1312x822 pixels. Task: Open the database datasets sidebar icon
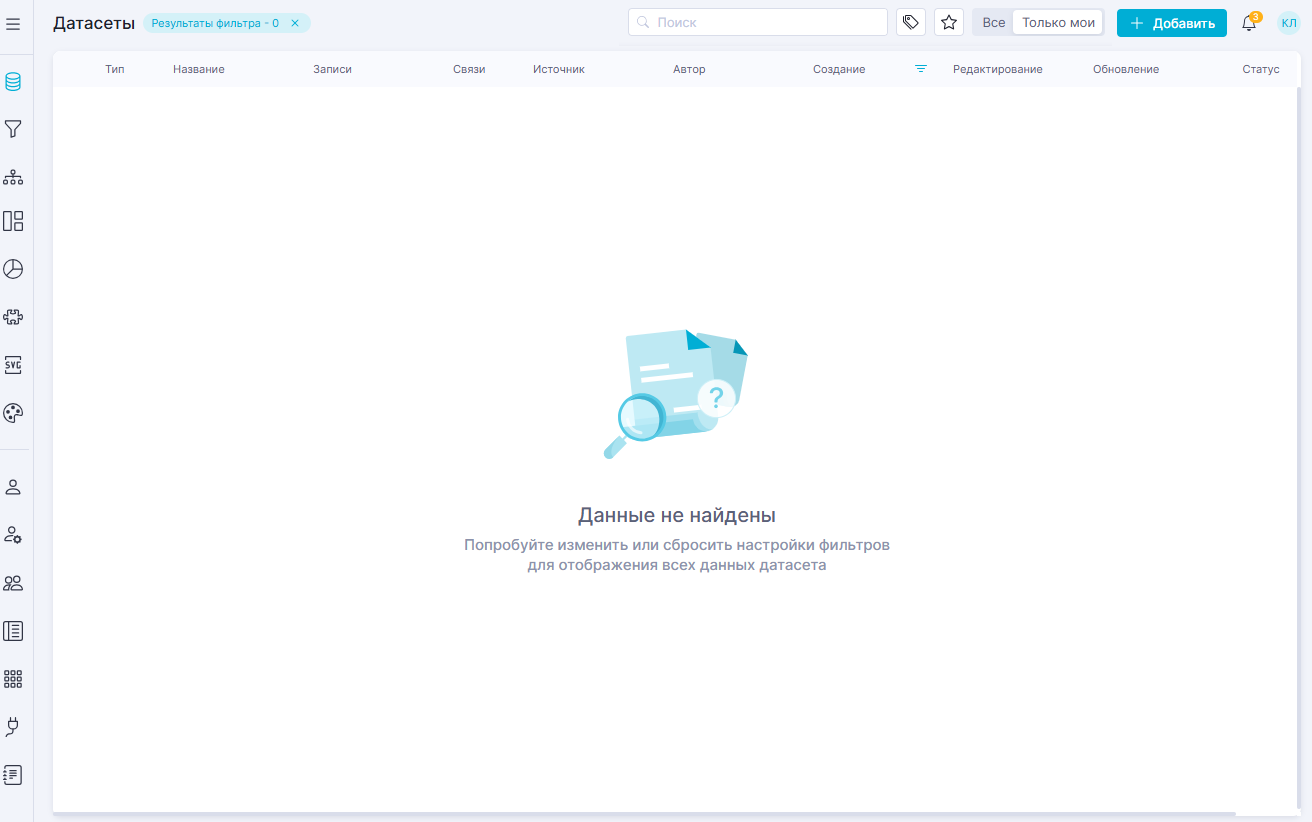pos(13,82)
